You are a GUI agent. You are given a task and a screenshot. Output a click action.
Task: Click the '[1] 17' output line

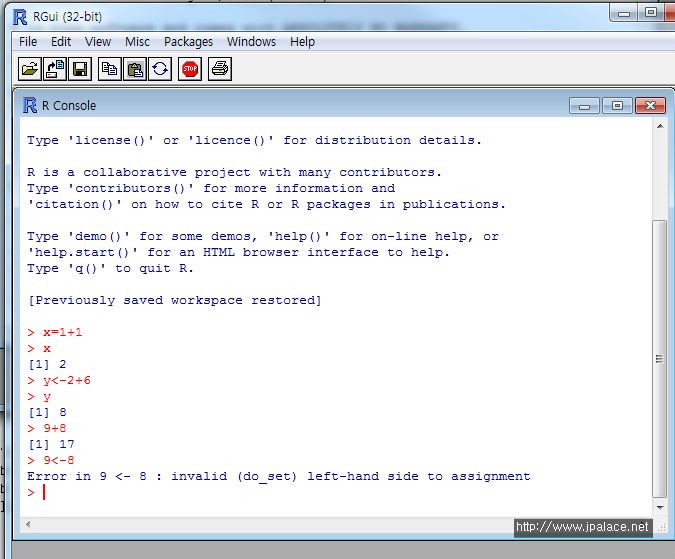click(51, 445)
